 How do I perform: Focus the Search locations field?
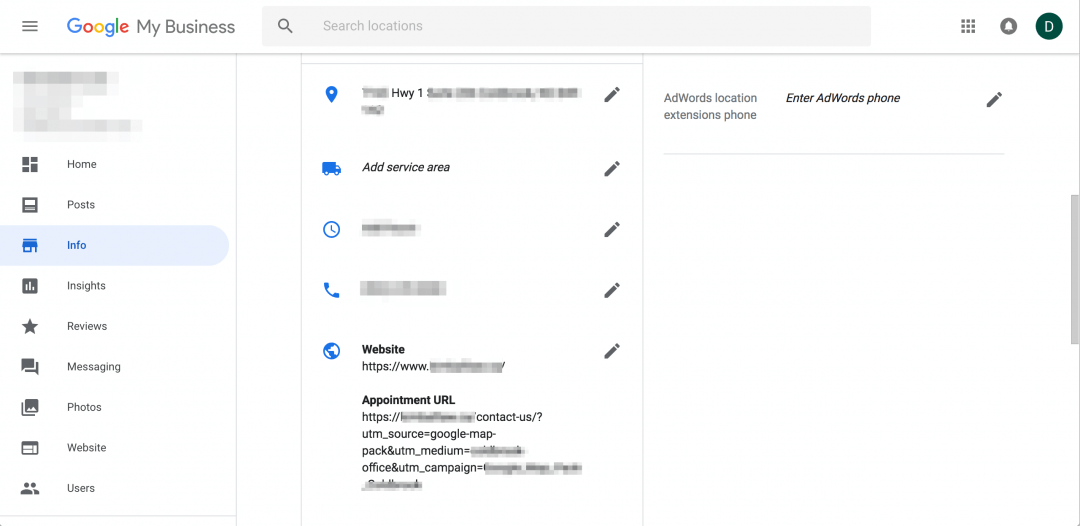click(566, 26)
